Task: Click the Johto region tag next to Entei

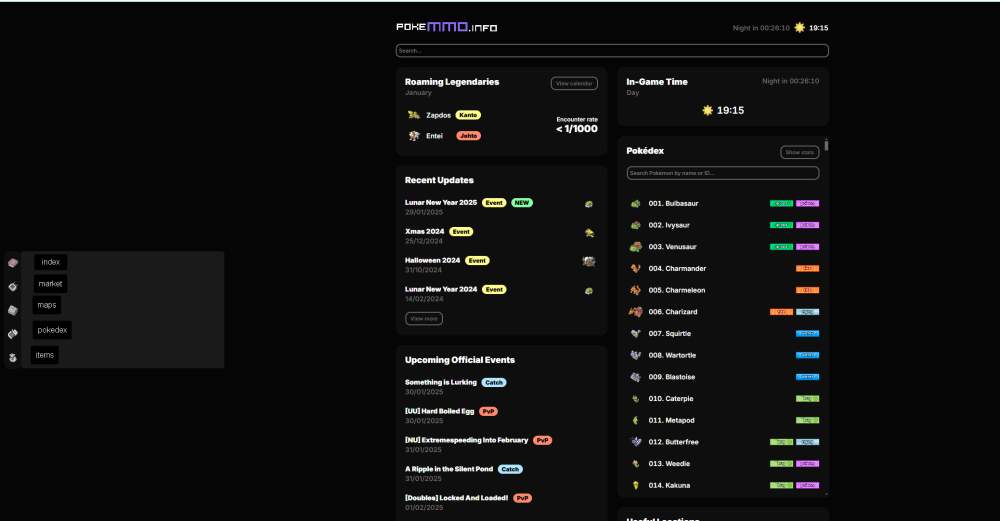Action: click(x=468, y=136)
